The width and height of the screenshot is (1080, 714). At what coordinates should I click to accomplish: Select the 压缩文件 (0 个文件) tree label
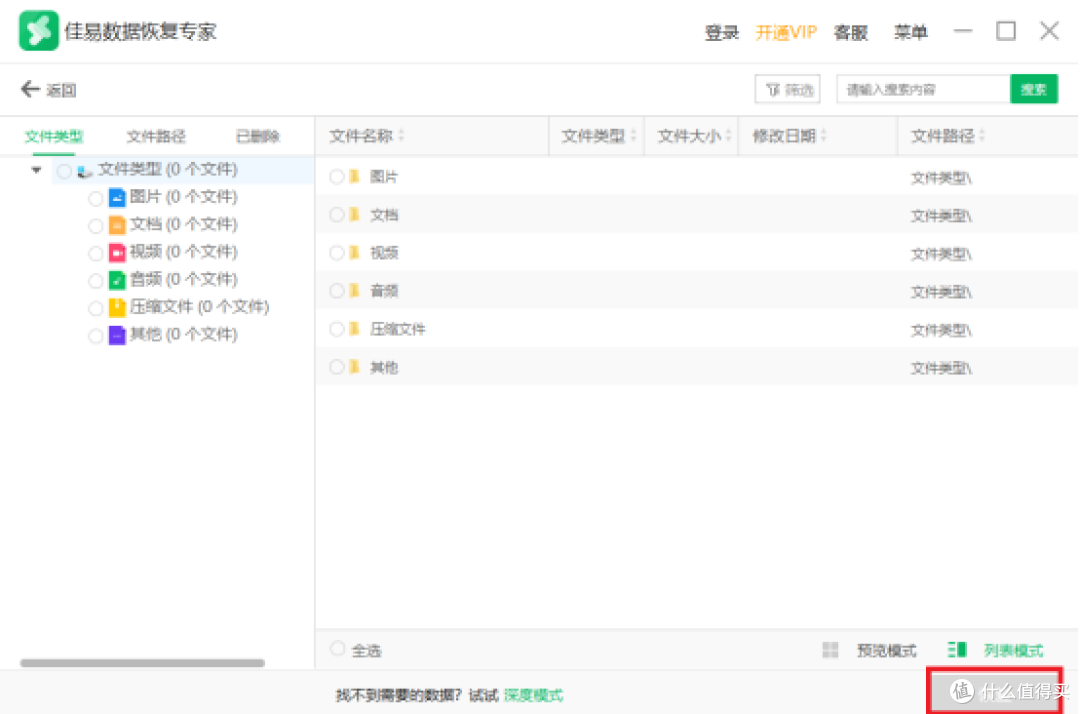click(x=200, y=306)
